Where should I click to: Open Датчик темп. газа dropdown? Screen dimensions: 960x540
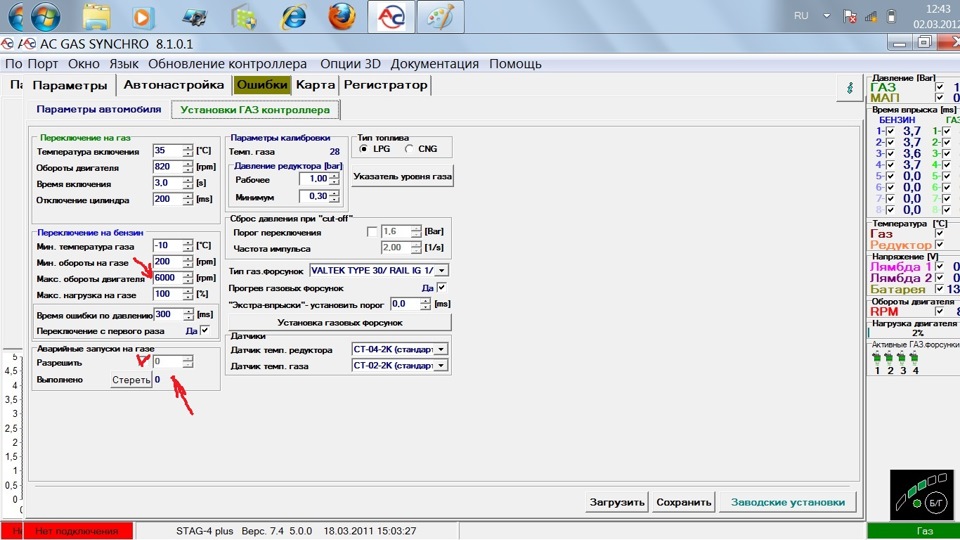[x=441, y=366]
